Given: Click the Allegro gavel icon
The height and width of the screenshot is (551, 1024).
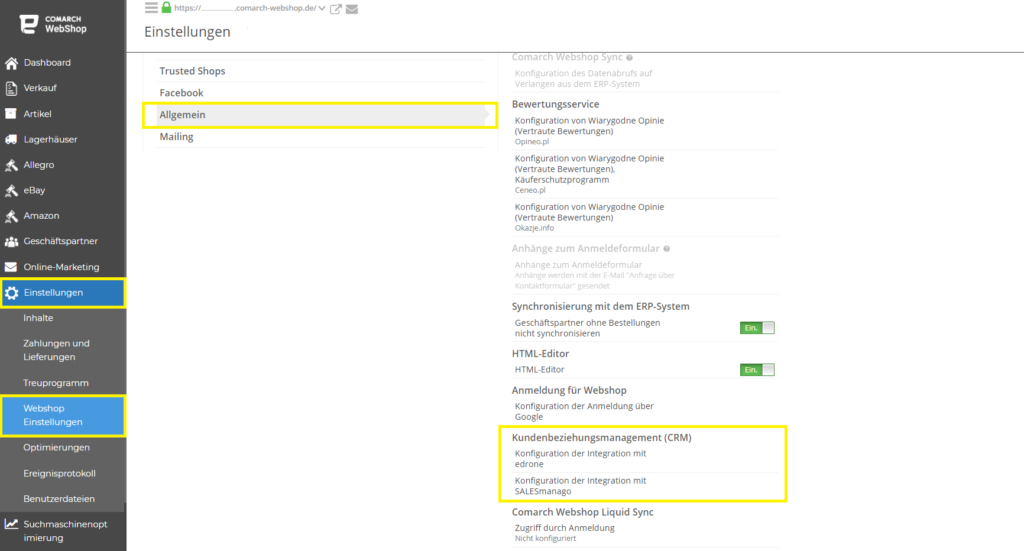Looking at the screenshot, I should point(11,165).
